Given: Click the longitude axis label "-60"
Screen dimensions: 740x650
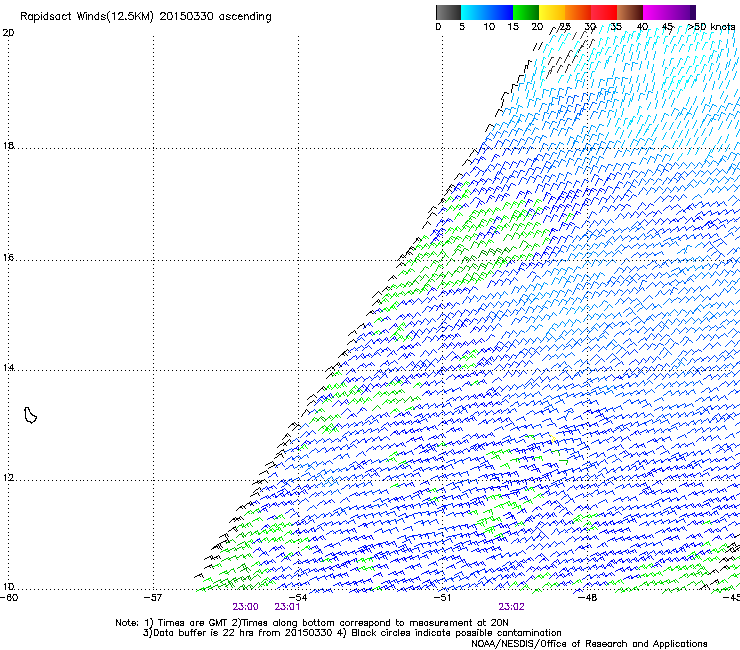Looking at the screenshot, I should [x=9, y=597].
